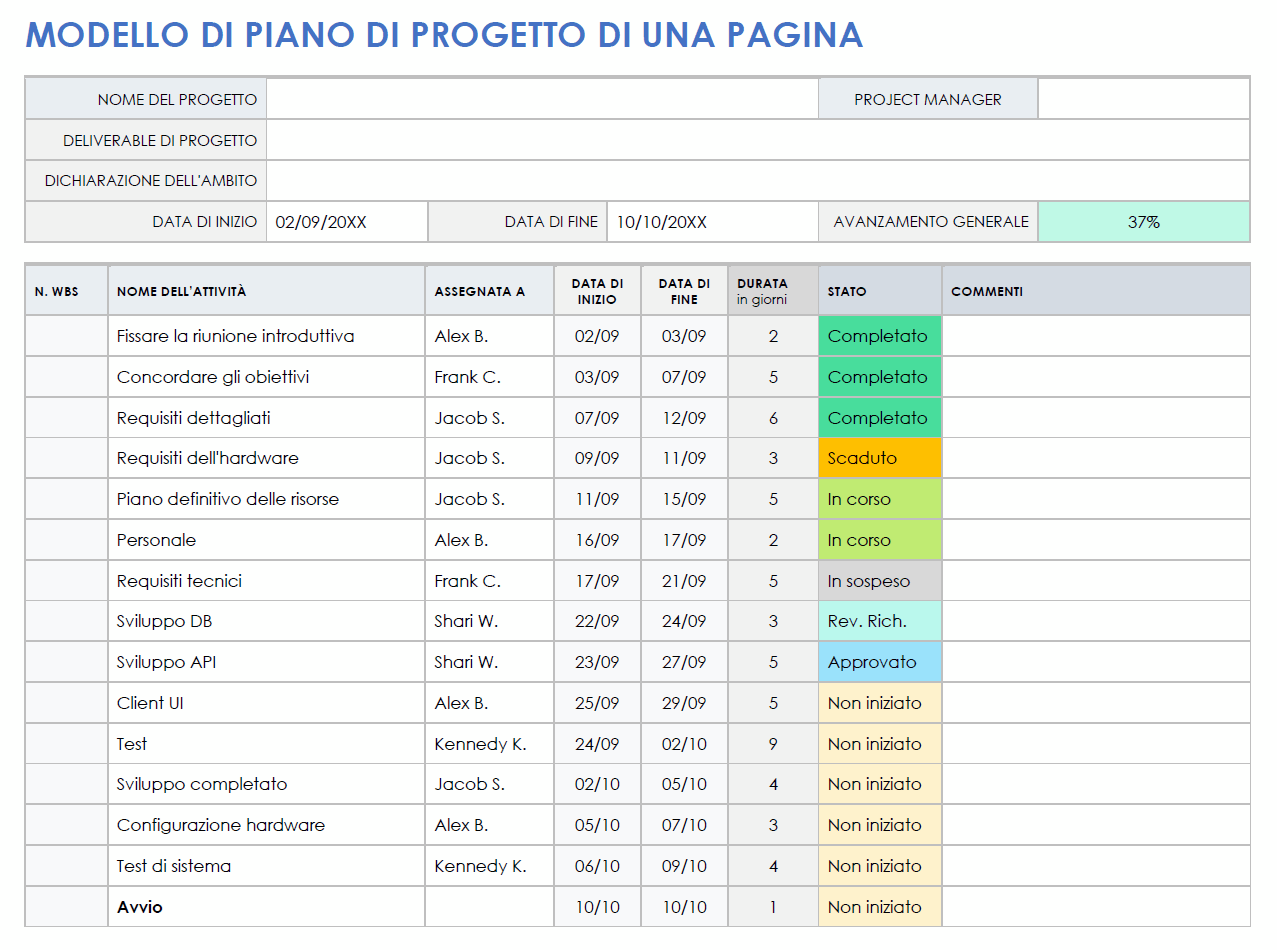Click the Kennedy K. assignee cell for Test

(488, 743)
